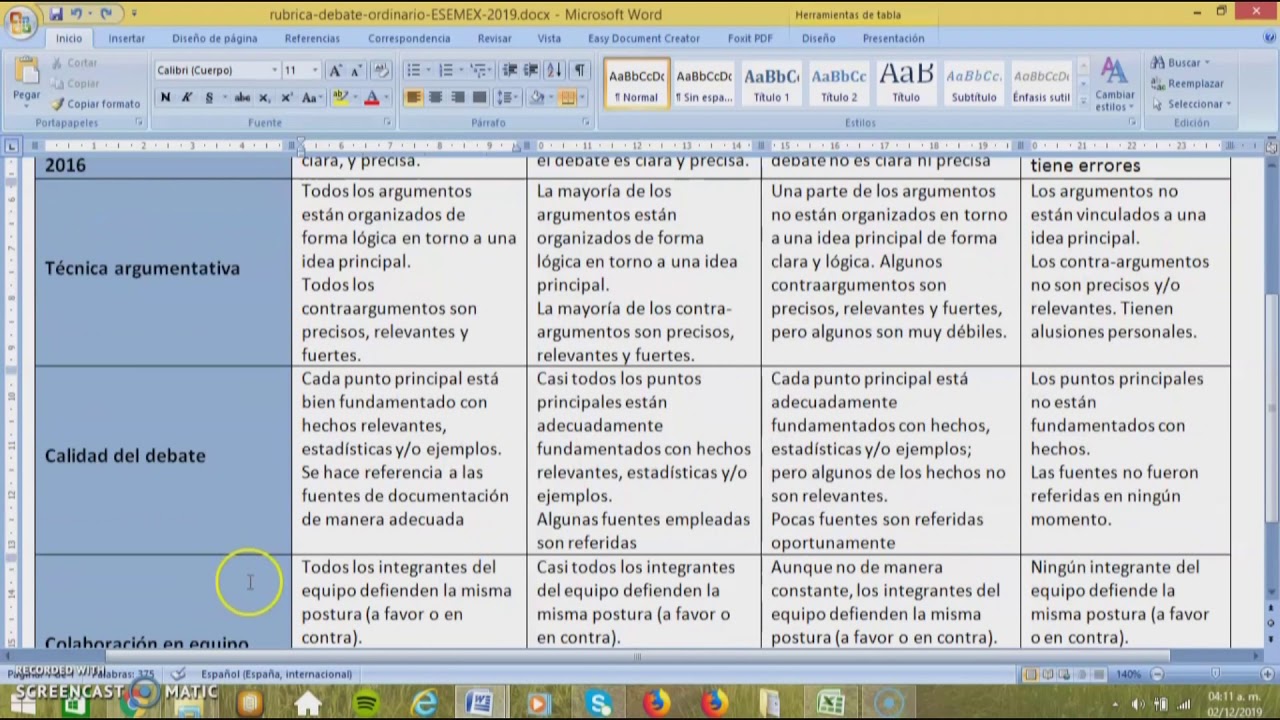Apply the Subtítulo style
The width and height of the screenshot is (1280, 720).
974,84
